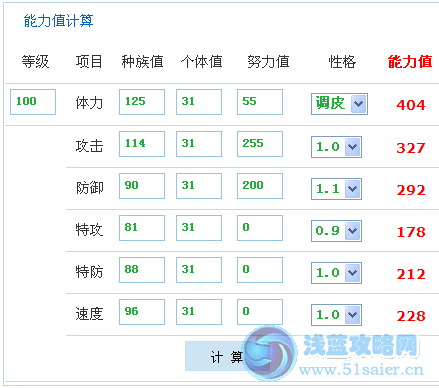The height and width of the screenshot is (388, 439).
Task: Click the 等级 level input field showing 100
Action: (x=33, y=102)
